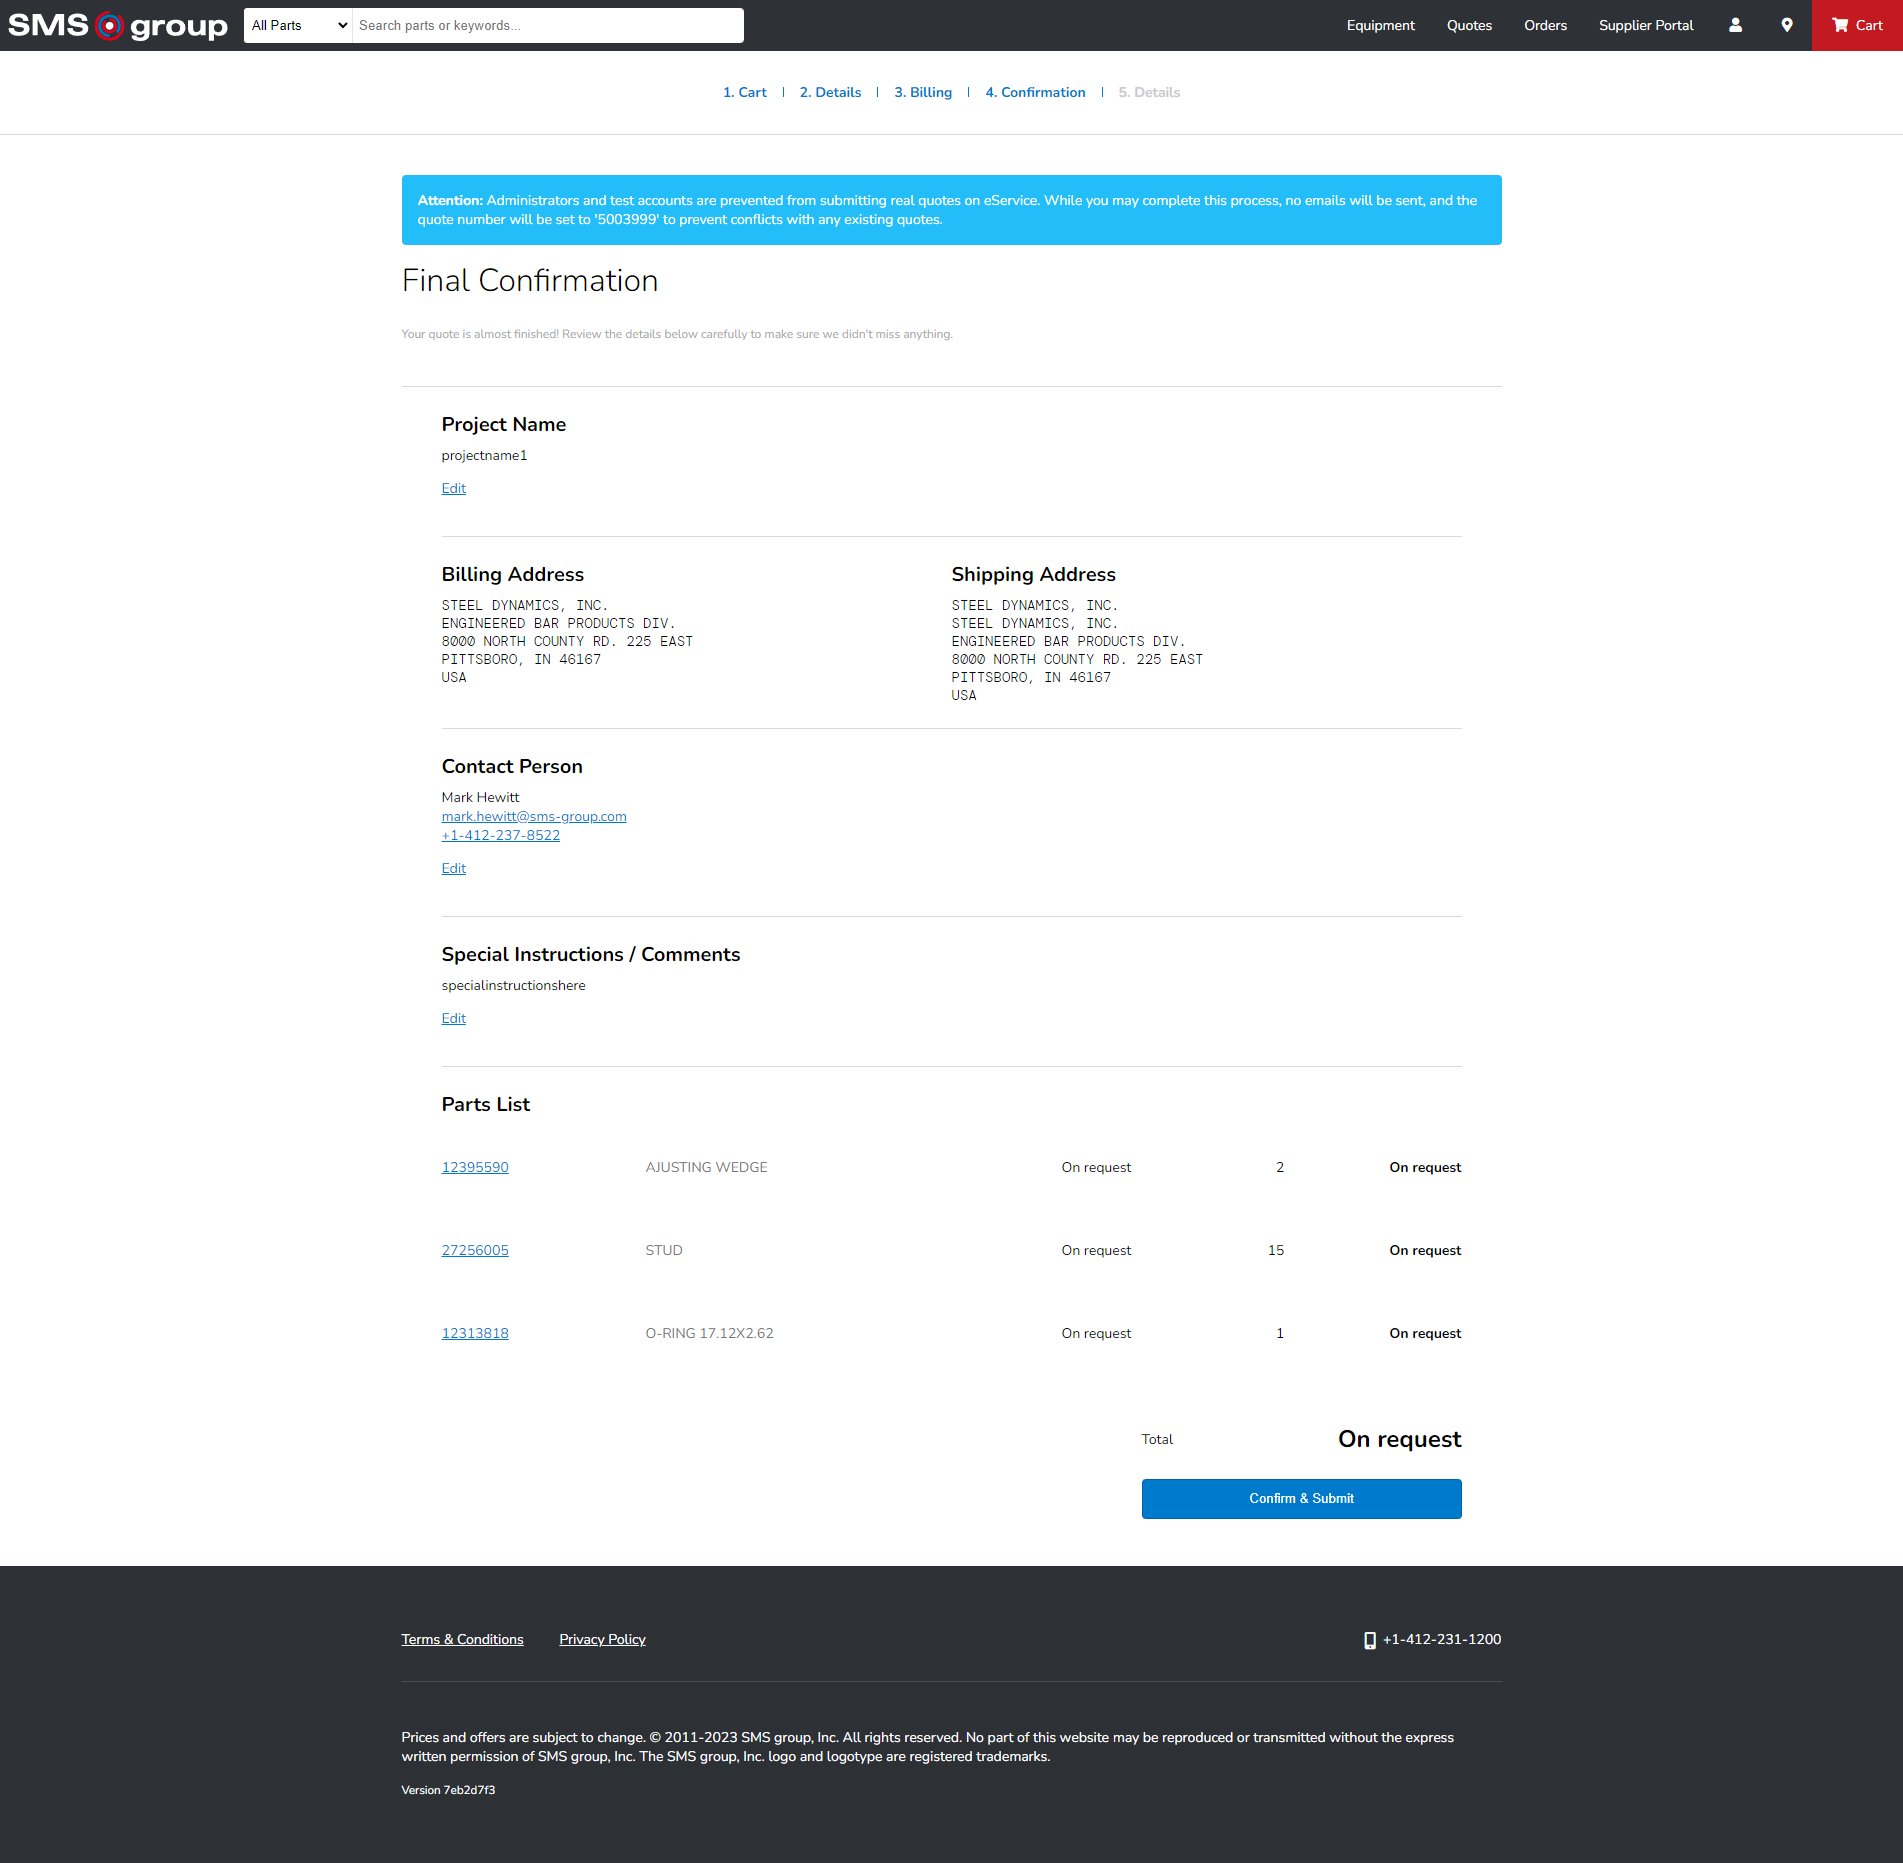Click the location pin icon

pos(1786,25)
